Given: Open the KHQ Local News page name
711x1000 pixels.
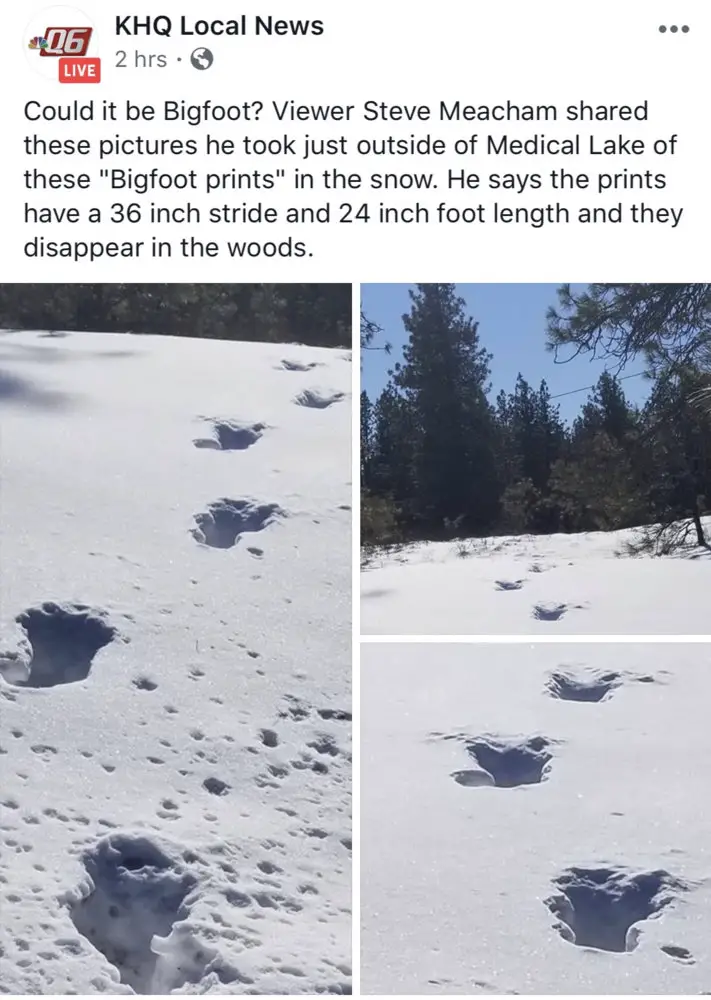Looking at the screenshot, I should [219, 26].
